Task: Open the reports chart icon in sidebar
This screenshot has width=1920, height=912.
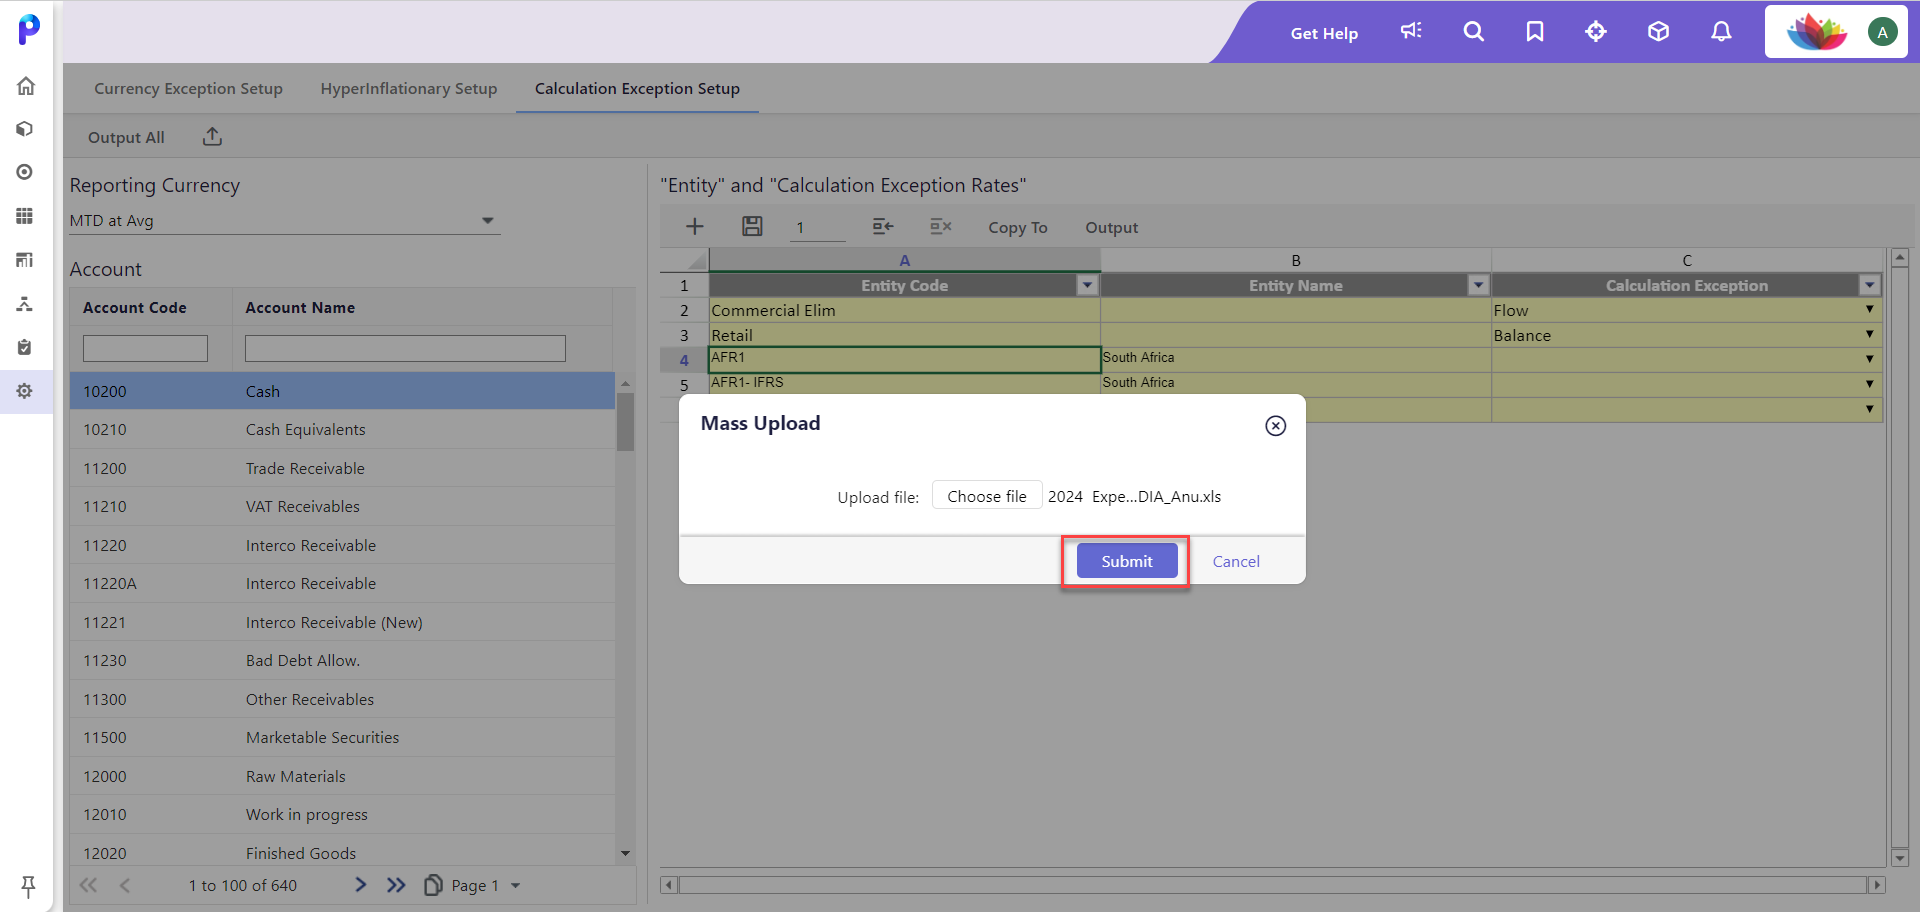Action: (x=25, y=260)
